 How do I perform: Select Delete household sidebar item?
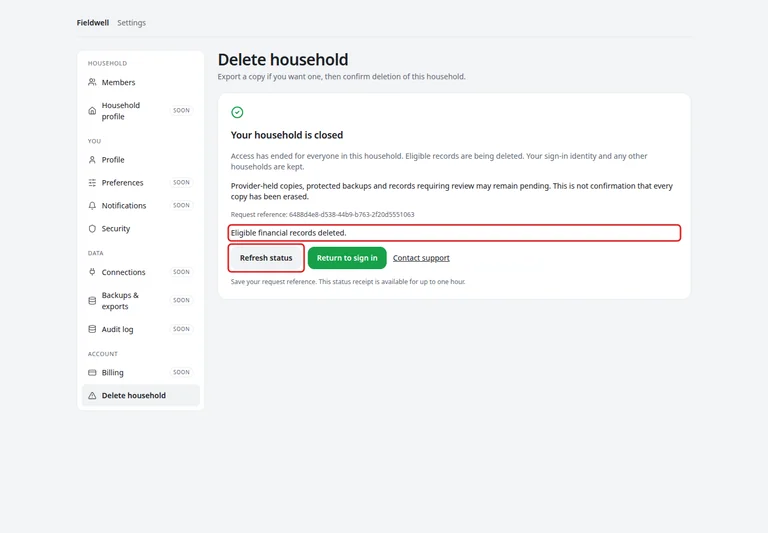pyautogui.click(x=141, y=396)
